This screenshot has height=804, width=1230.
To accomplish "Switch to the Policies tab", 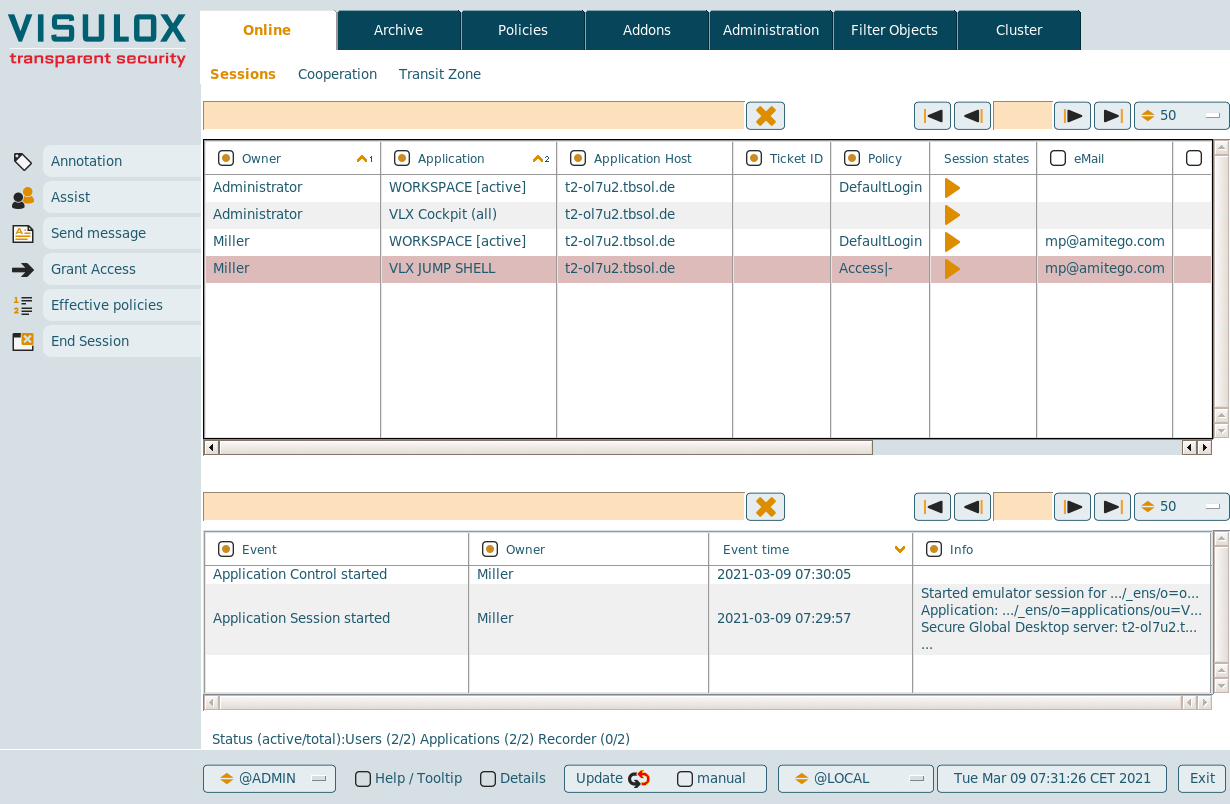I will point(523,30).
